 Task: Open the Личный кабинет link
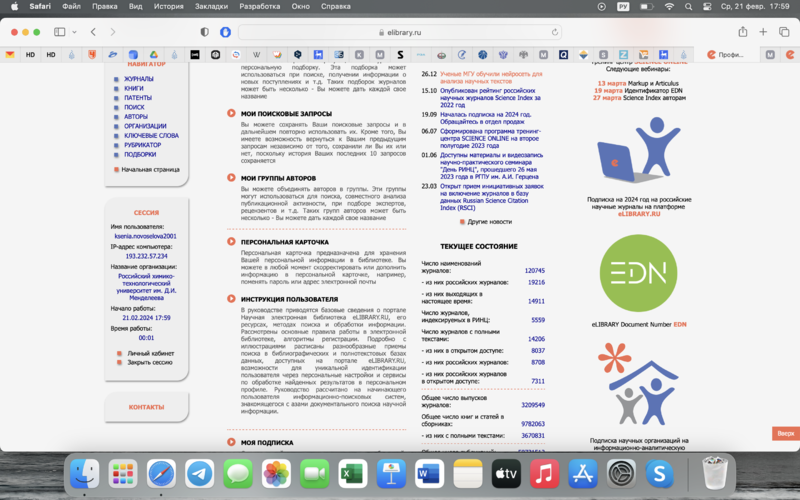coord(150,353)
